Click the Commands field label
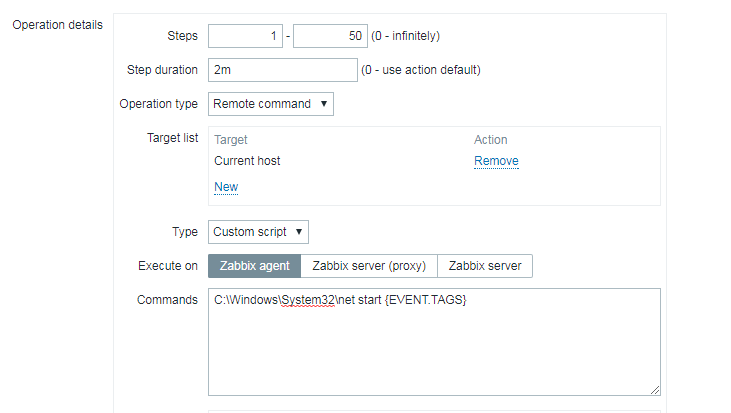The image size is (731, 413). [167, 300]
